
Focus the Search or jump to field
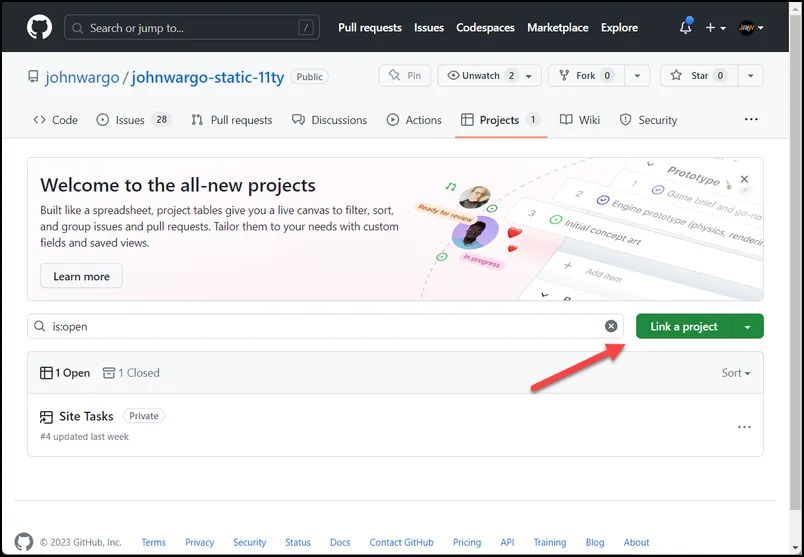tap(192, 28)
